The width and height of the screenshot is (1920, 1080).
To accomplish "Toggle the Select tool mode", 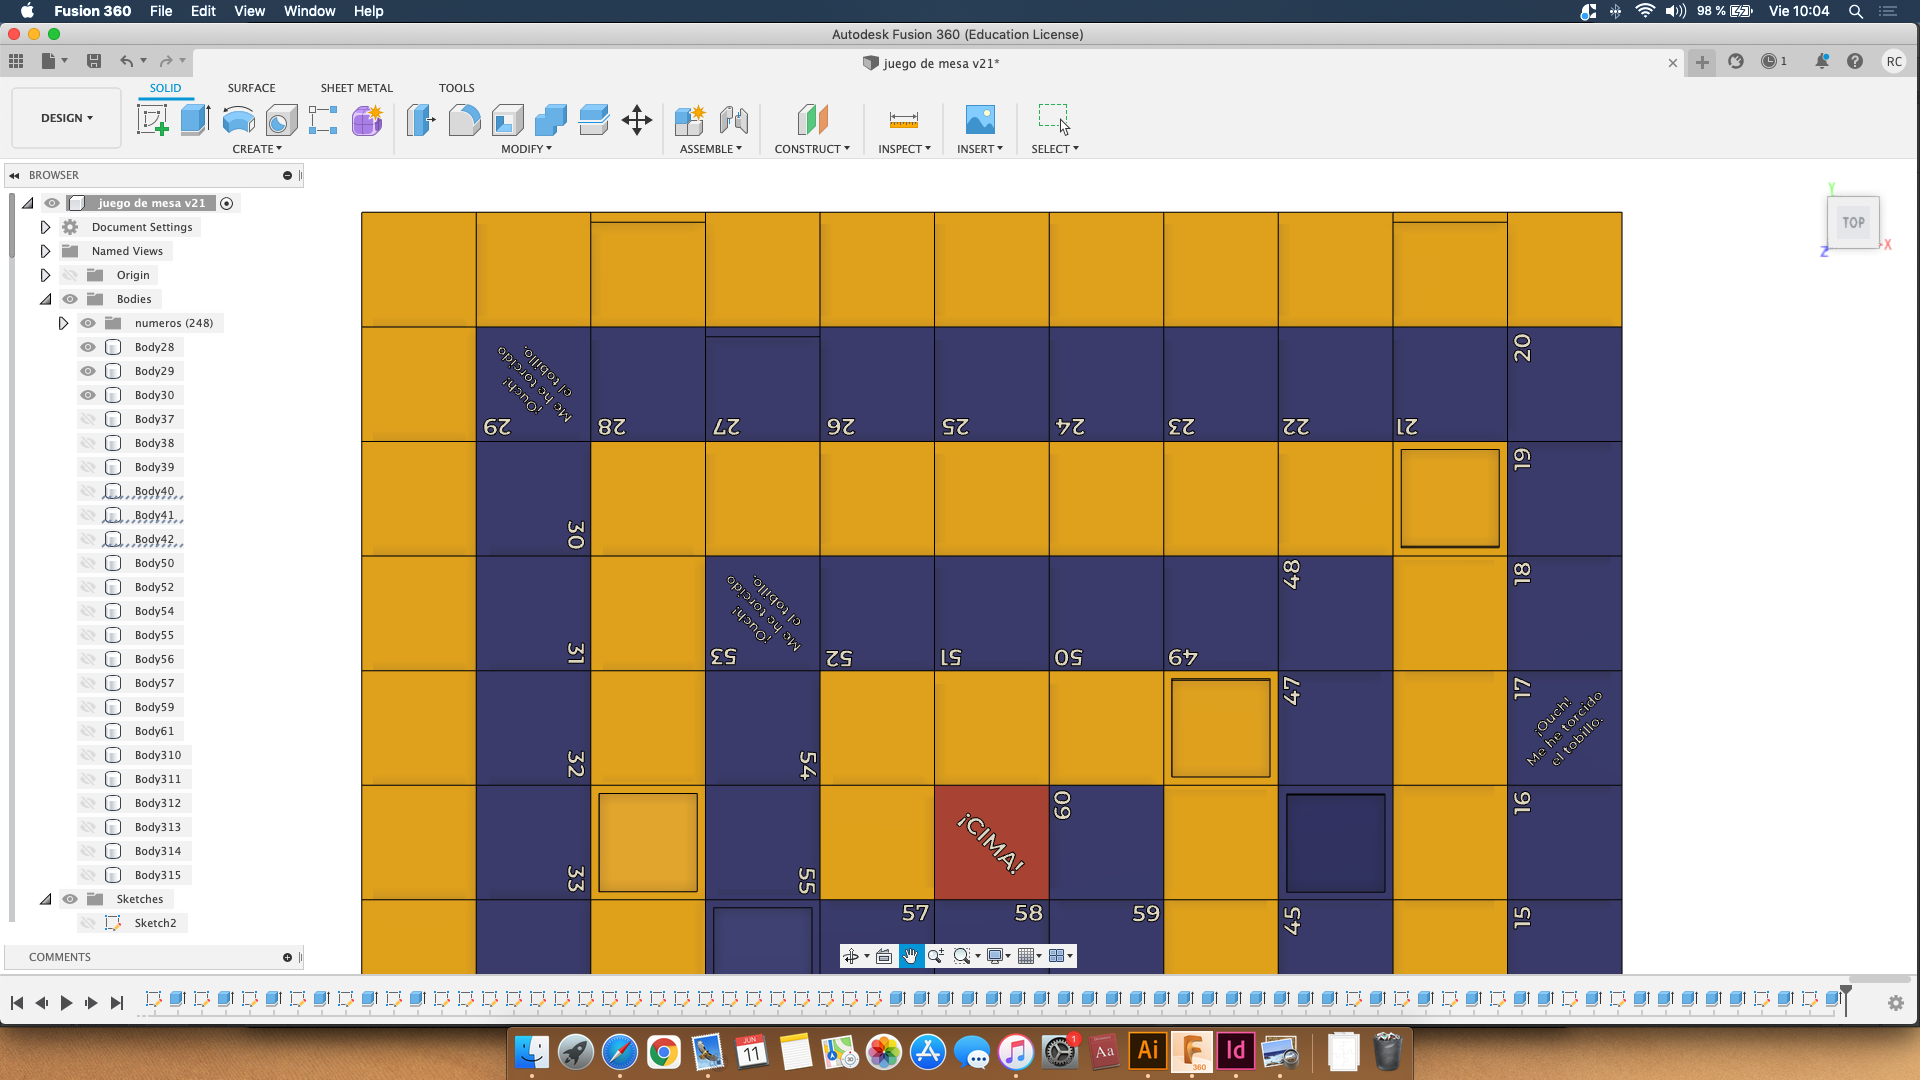I will (x=1054, y=117).
